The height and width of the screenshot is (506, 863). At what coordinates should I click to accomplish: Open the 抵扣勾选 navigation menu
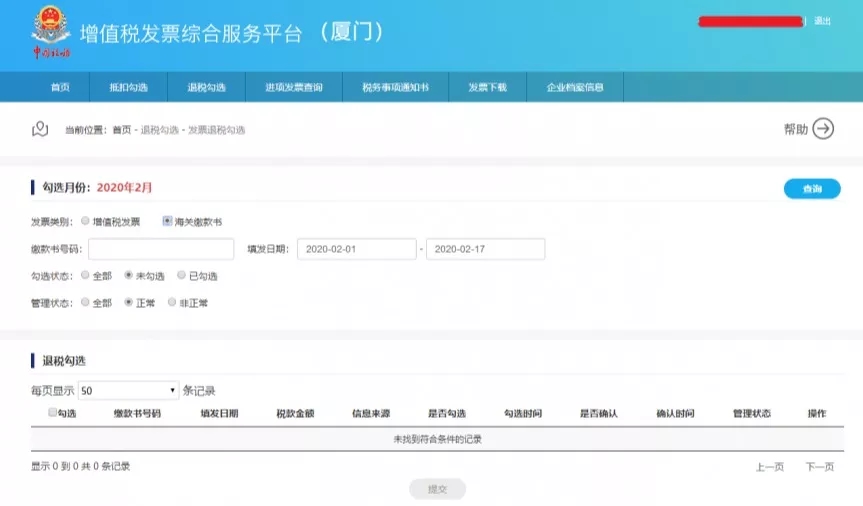[x=128, y=88]
